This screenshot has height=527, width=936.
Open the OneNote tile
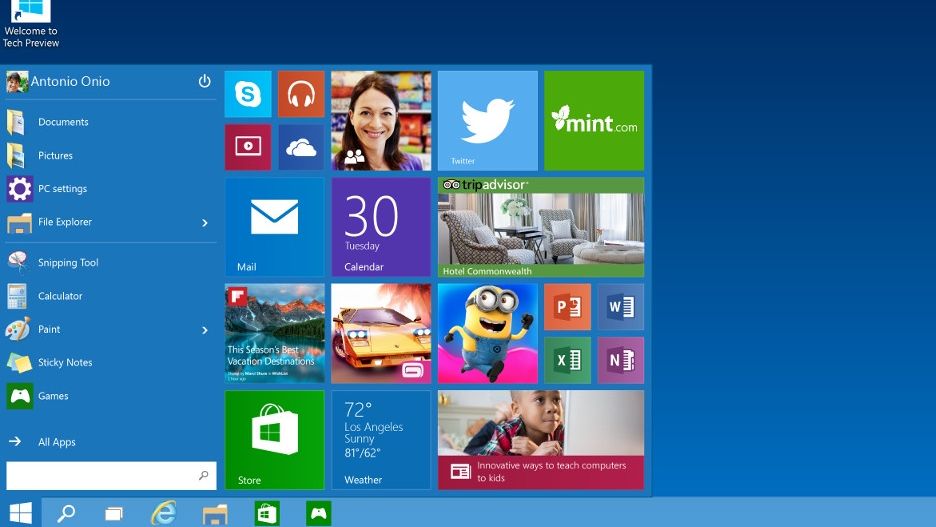coord(621,360)
